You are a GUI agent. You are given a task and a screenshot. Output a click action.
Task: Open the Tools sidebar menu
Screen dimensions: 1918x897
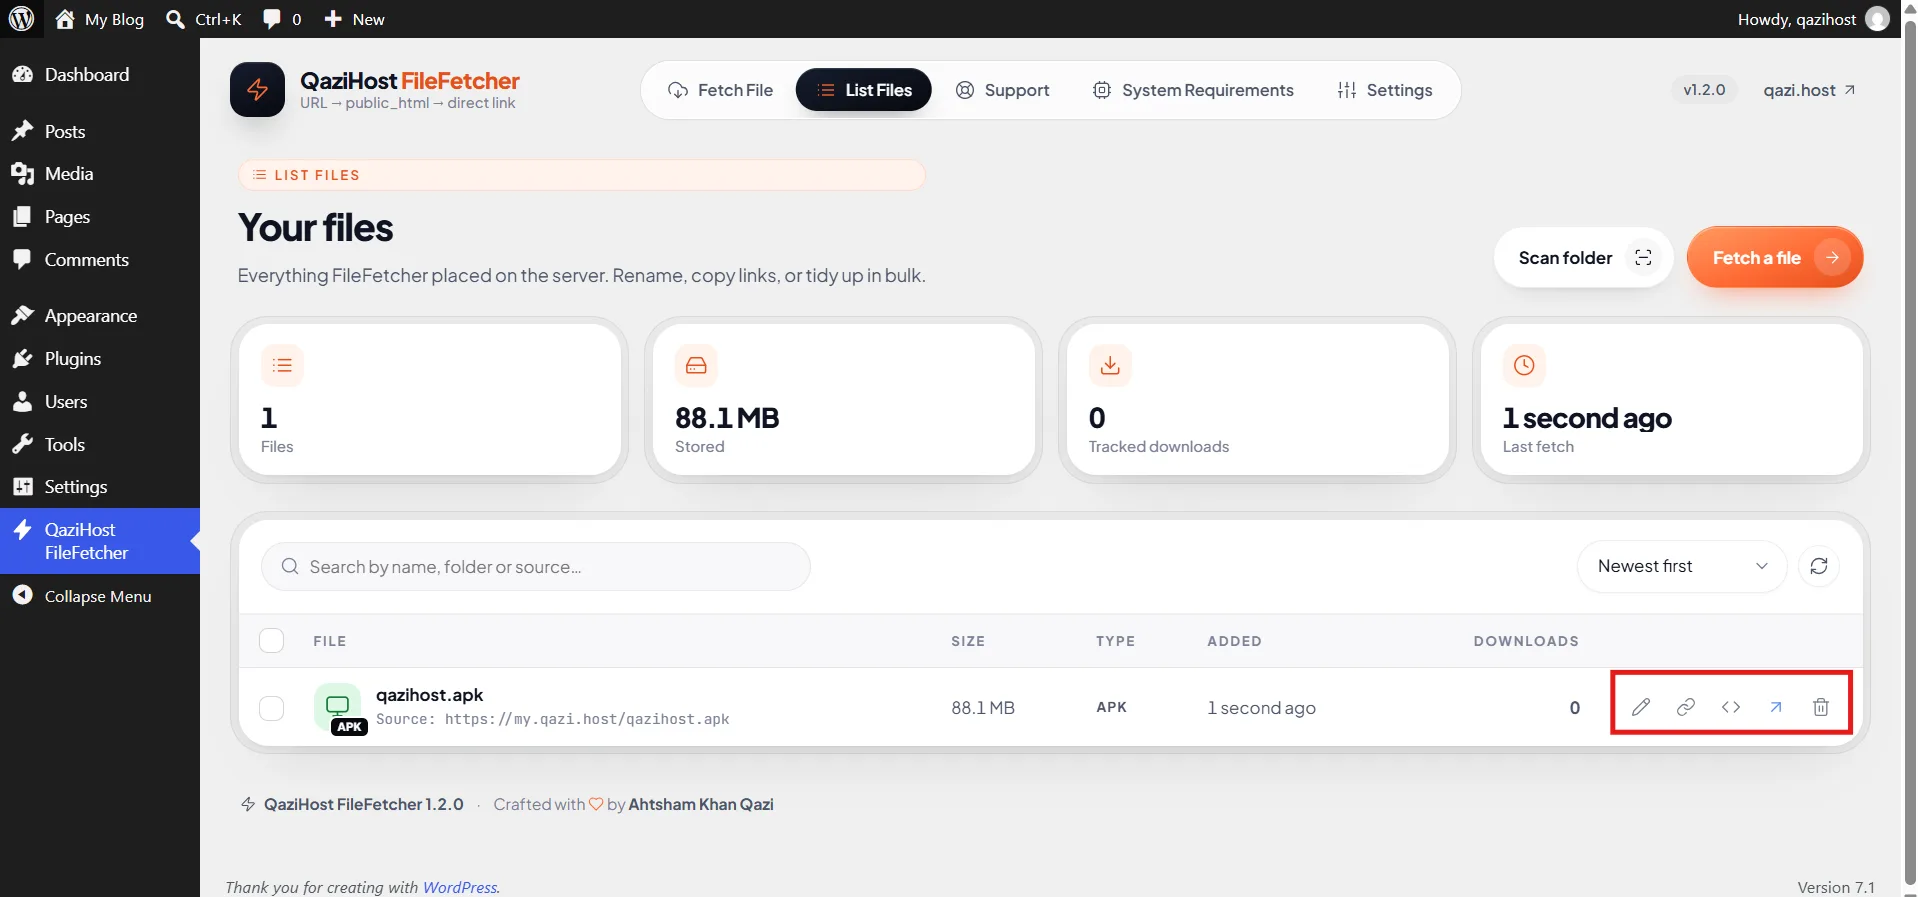click(100, 444)
